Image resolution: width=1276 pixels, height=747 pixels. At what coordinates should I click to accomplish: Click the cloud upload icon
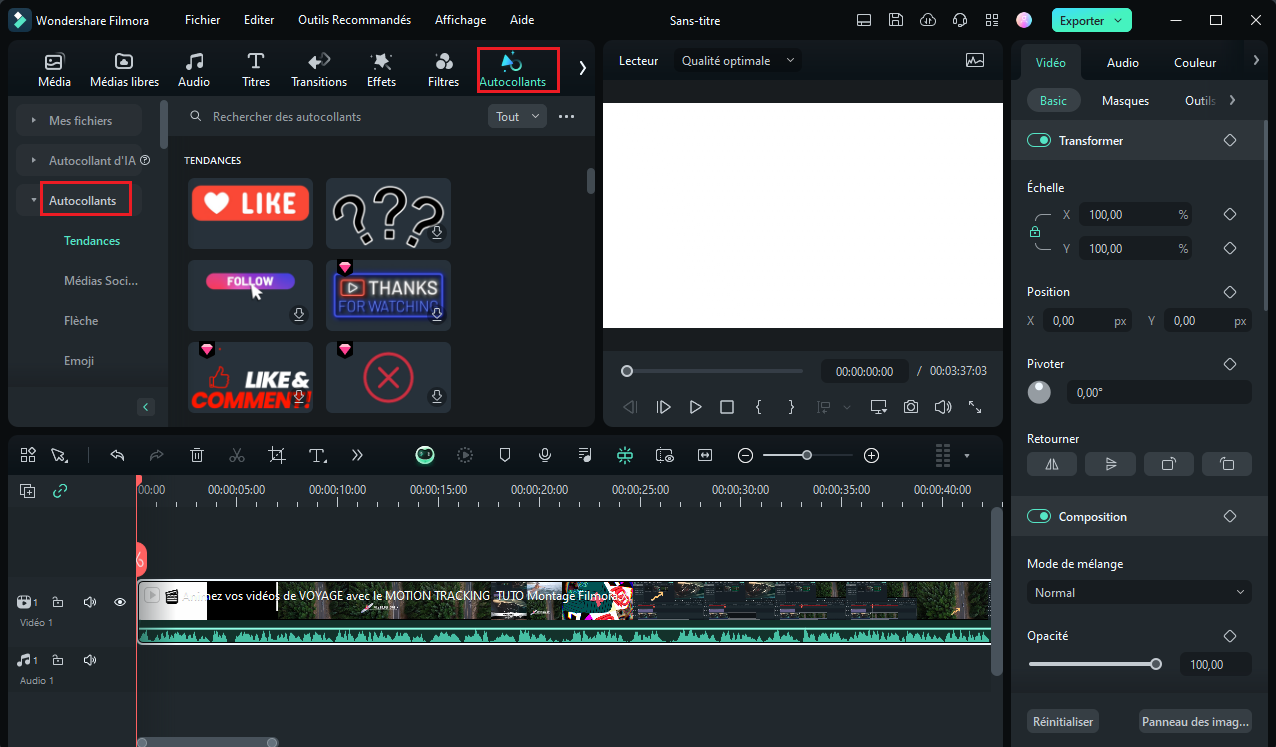click(928, 20)
